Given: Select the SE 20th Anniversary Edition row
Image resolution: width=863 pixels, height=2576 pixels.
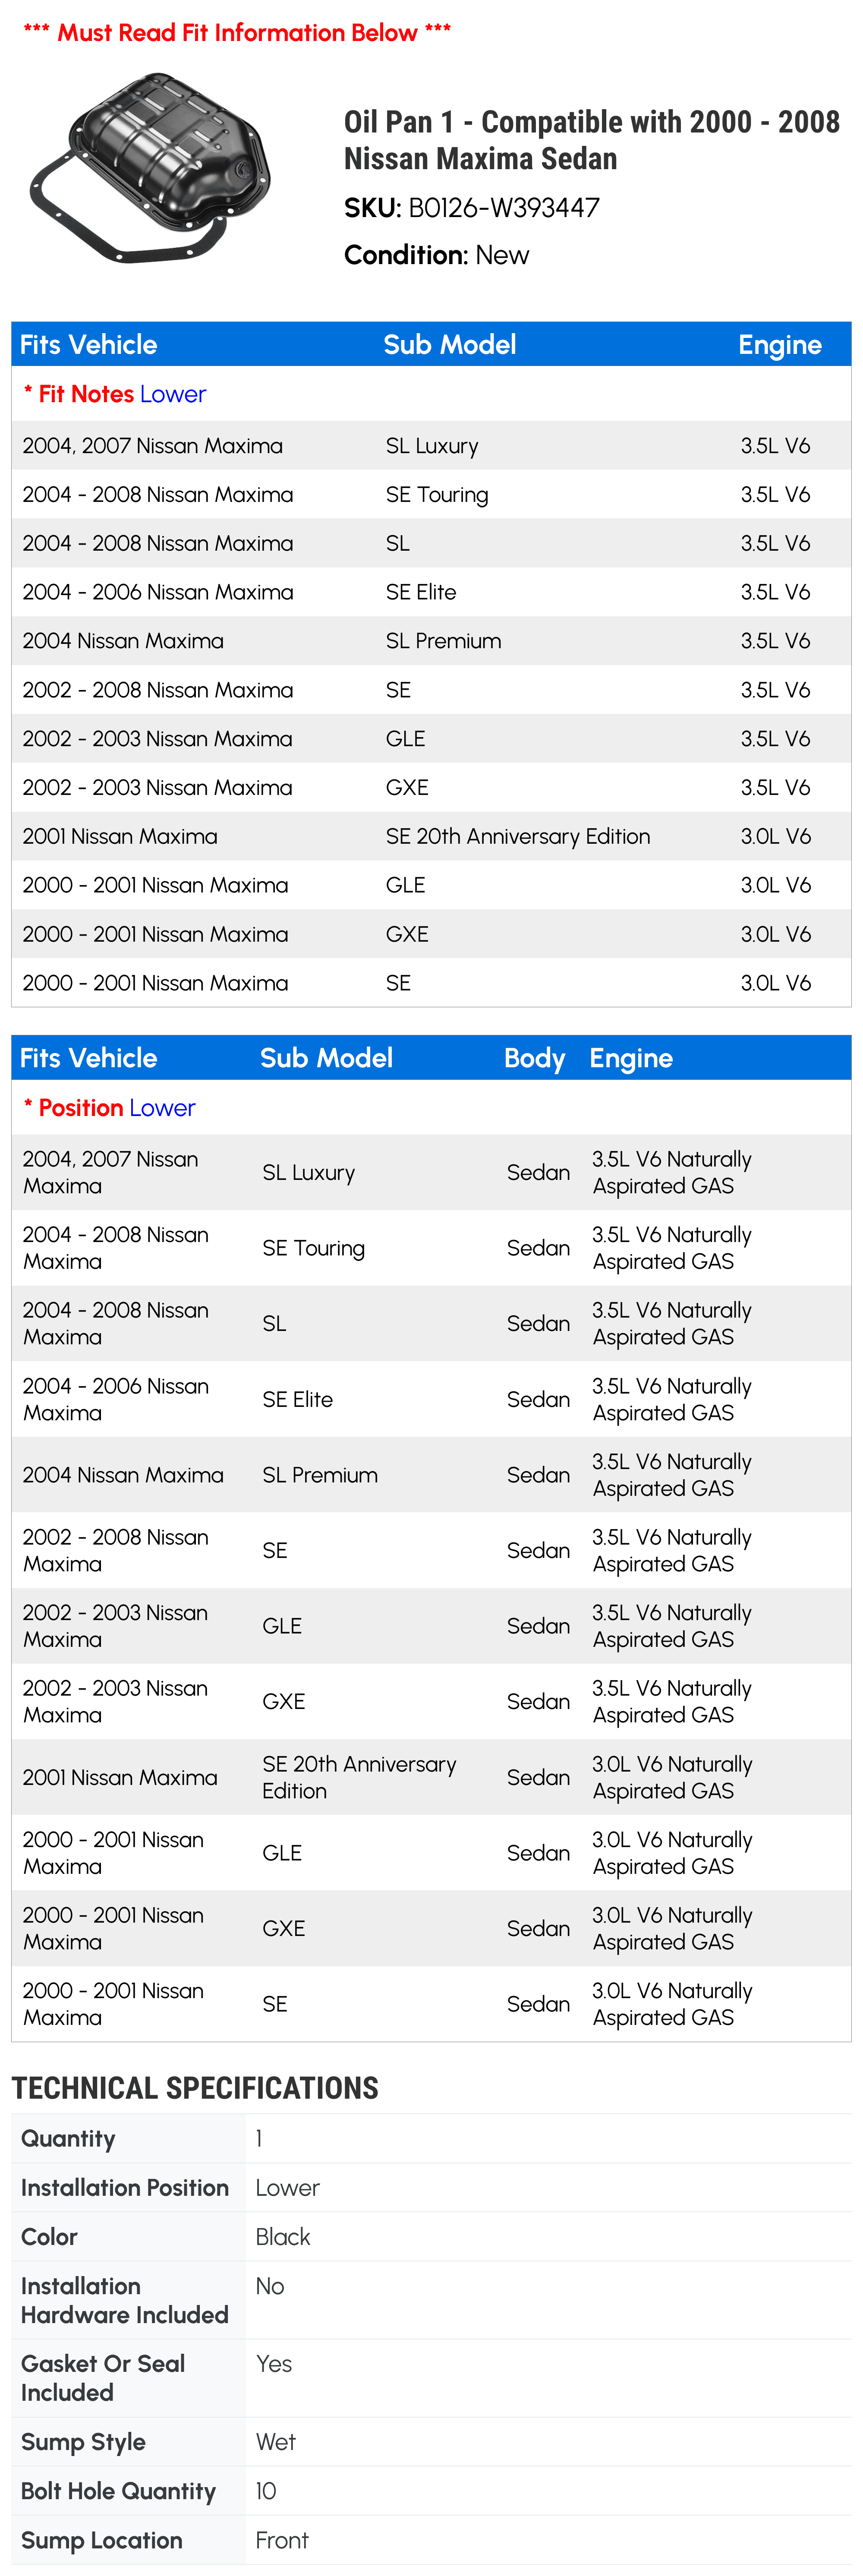Looking at the screenshot, I should point(431,836).
